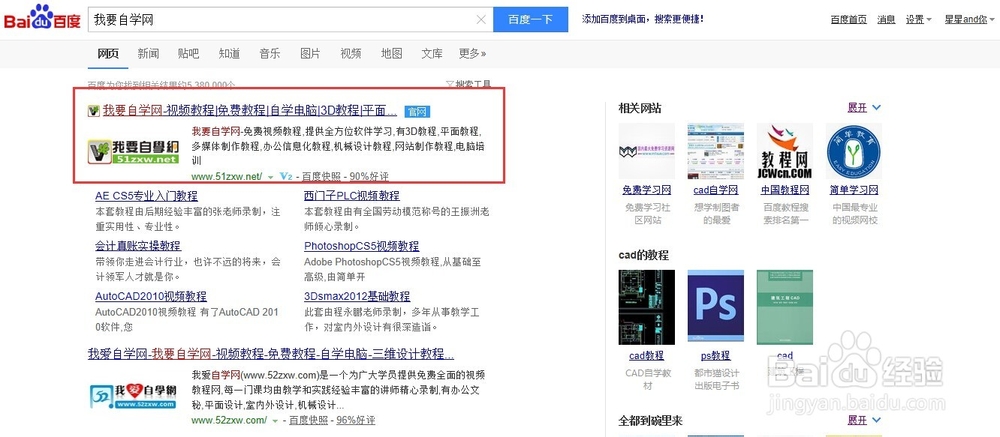Open 百度快照 for 52zxw.com result

(309, 420)
